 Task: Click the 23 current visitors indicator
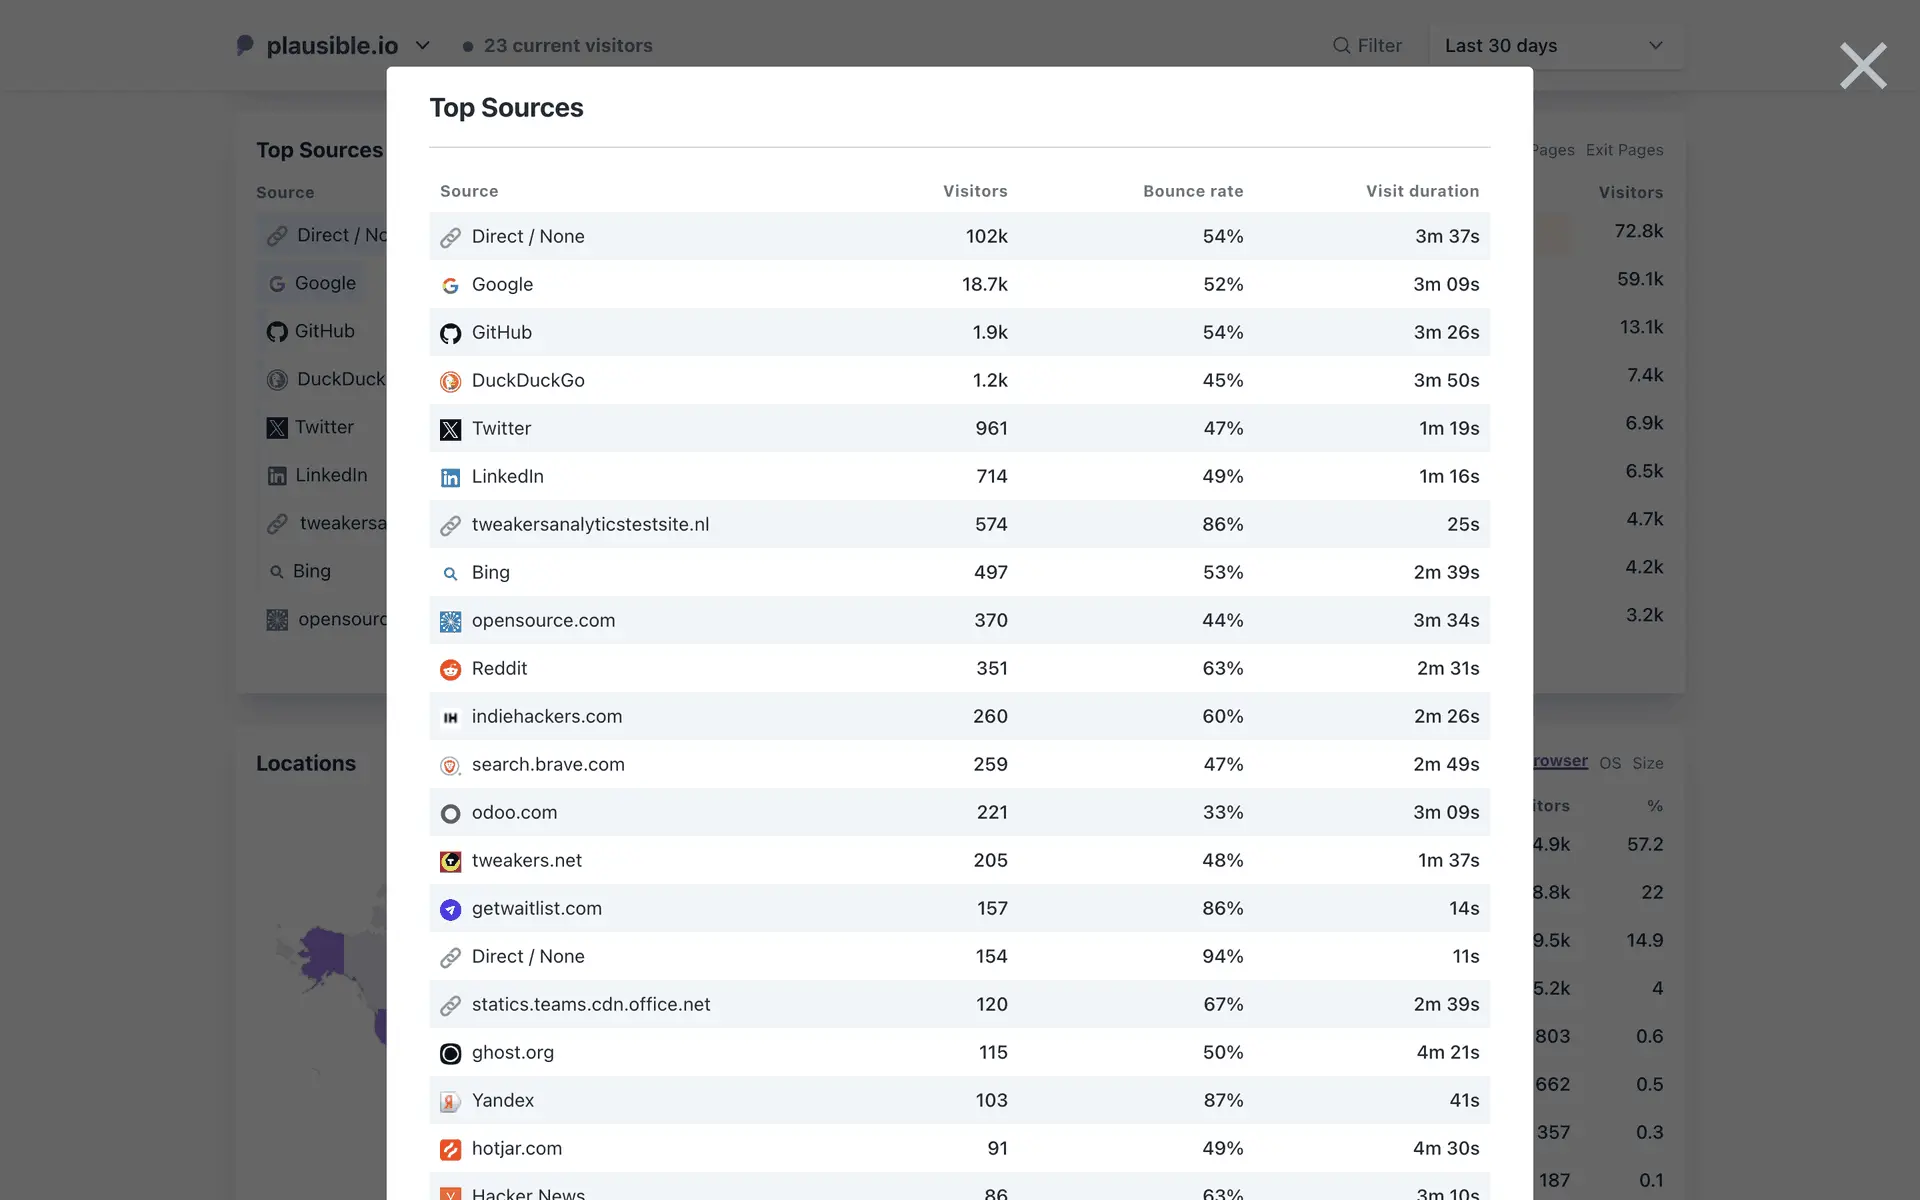(x=557, y=46)
